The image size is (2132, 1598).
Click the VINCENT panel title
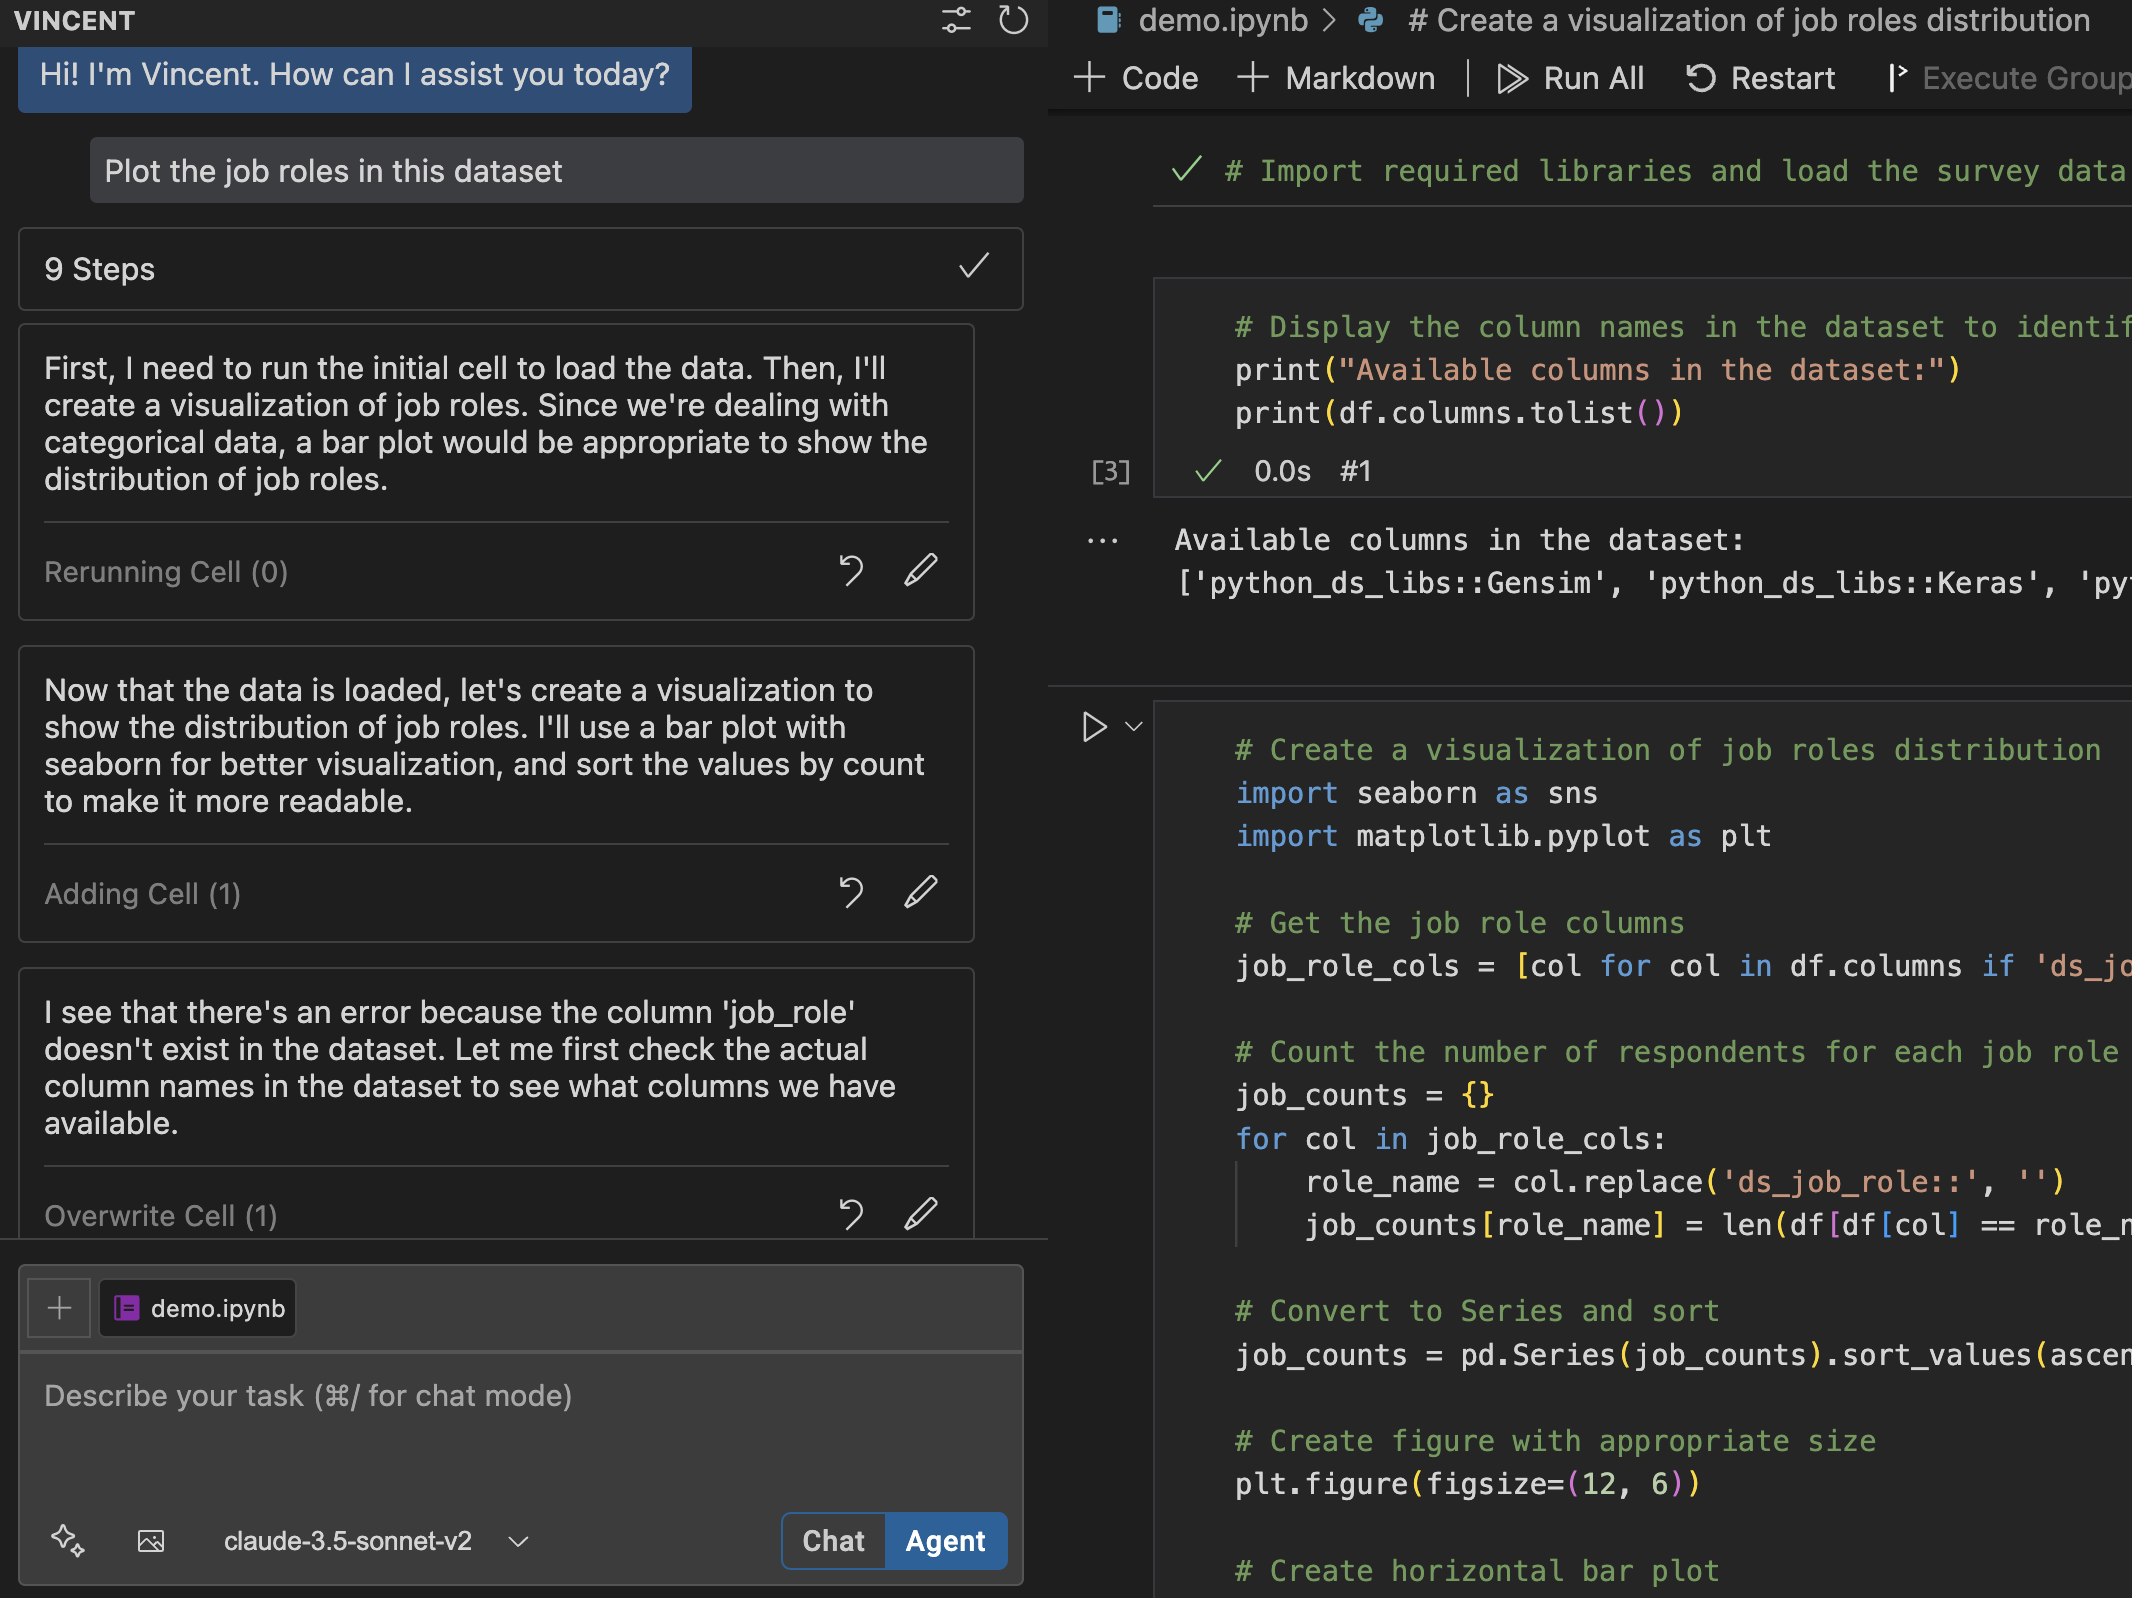pos(74,20)
